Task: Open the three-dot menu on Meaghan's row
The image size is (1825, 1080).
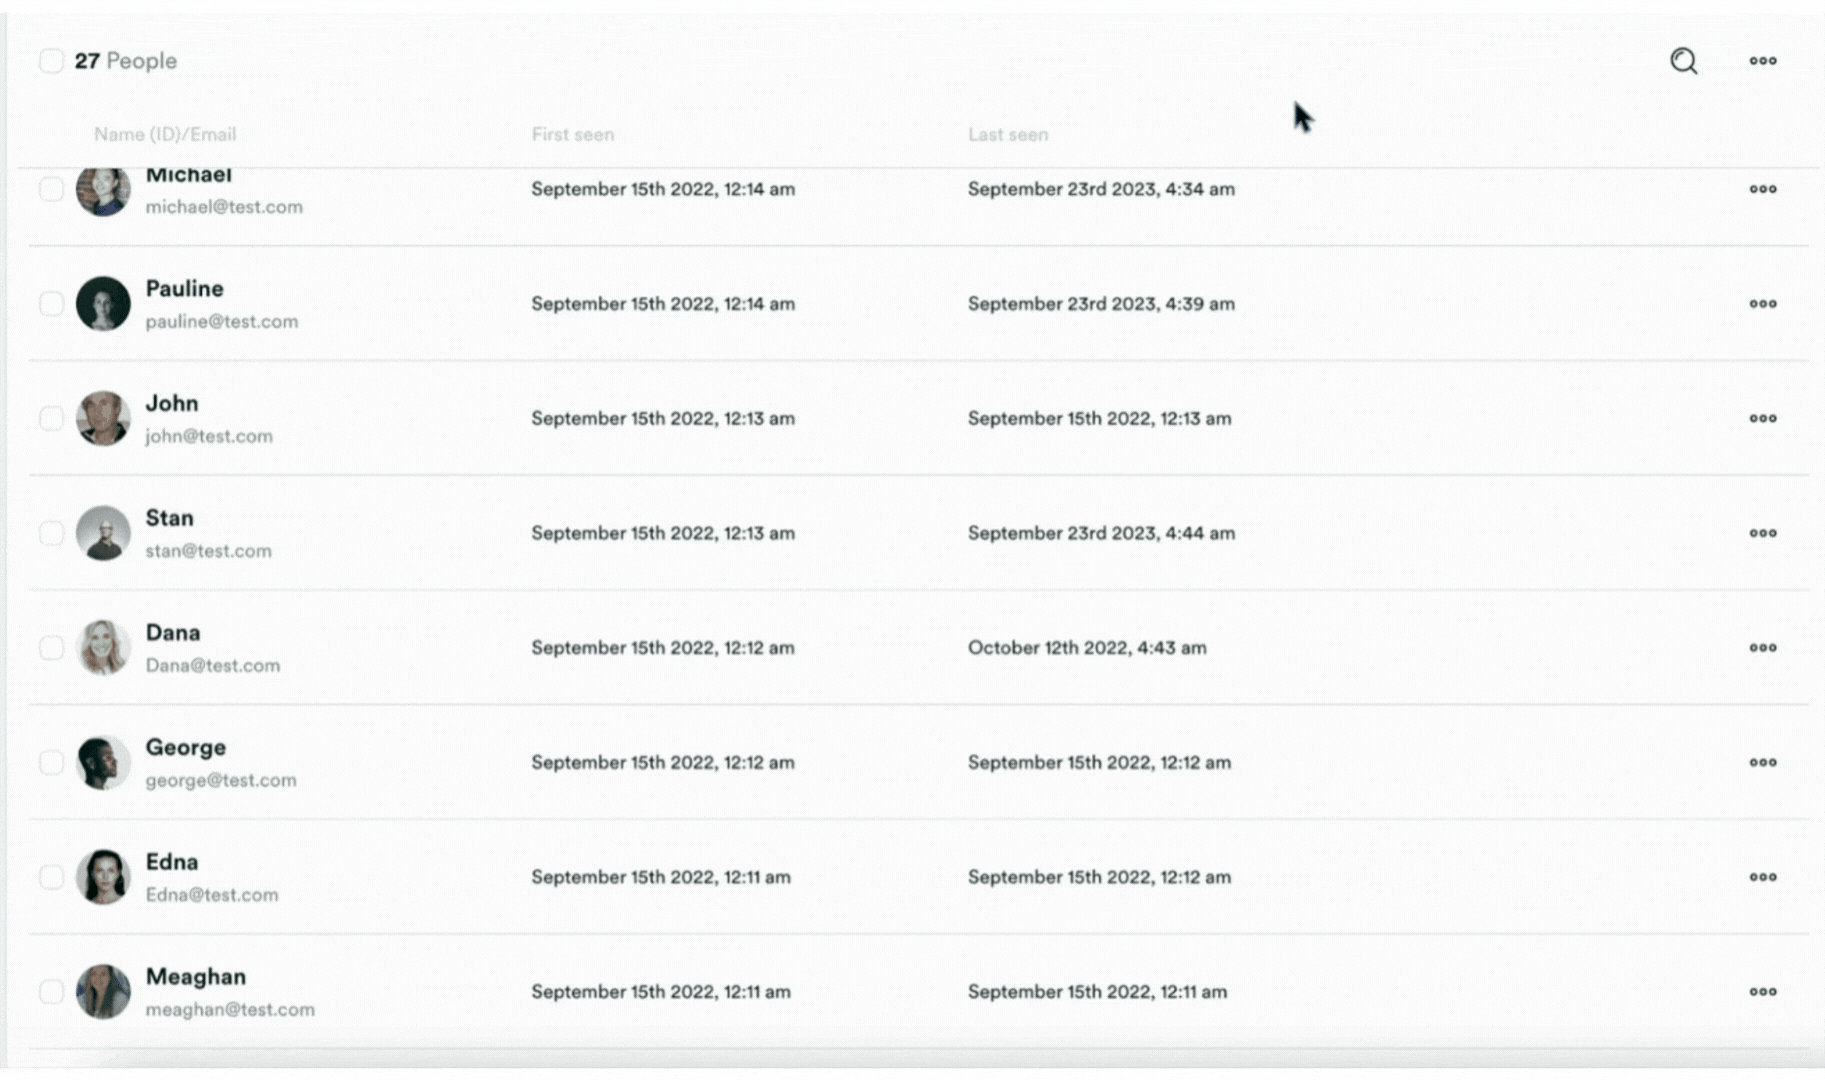Action: (1763, 991)
